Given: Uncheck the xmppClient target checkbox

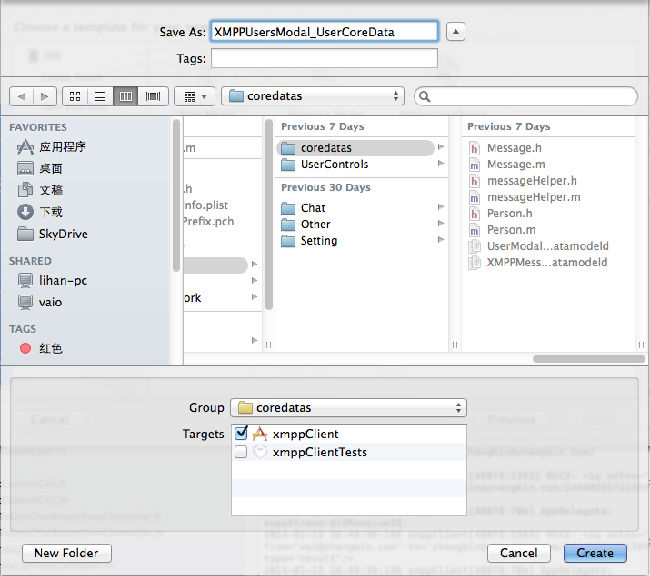Looking at the screenshot, I should (240, 434).
